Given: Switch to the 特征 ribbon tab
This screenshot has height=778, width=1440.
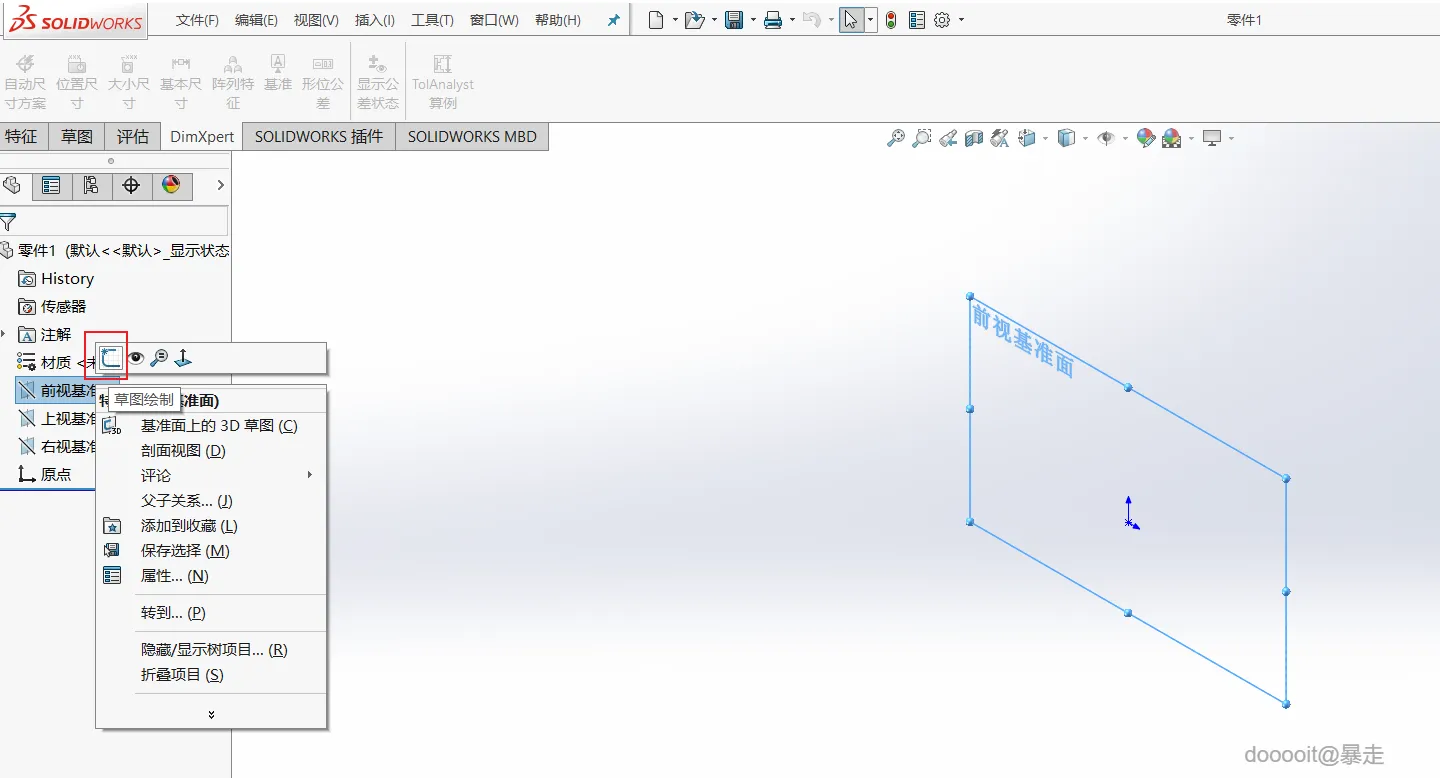Looking at the screenshot, I should [21, 137].
